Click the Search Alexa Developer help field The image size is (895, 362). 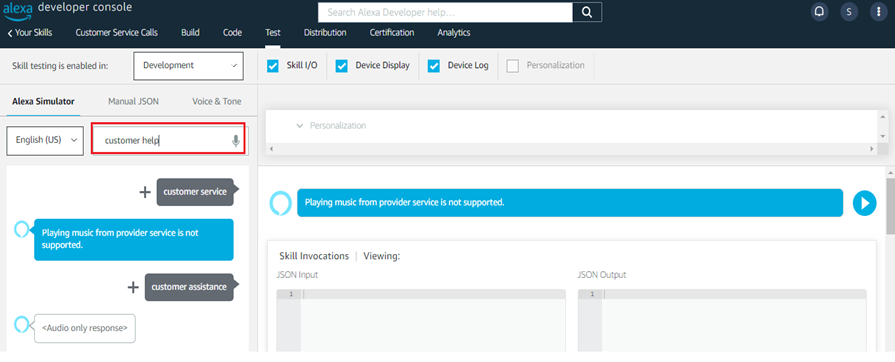click(x=445, y=12)
